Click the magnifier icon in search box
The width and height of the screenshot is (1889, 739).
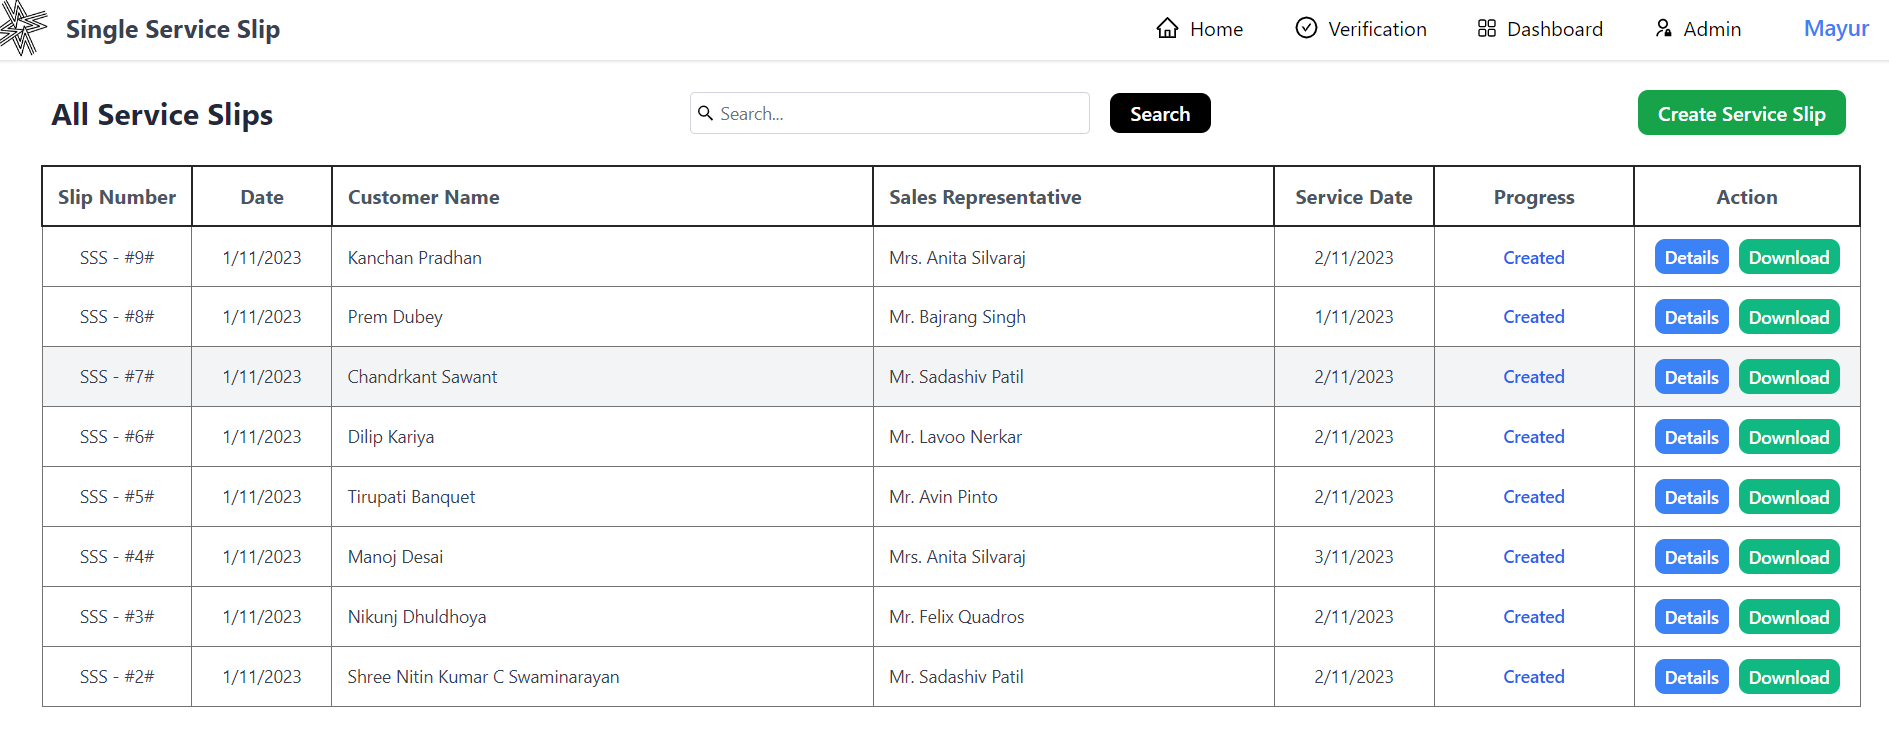click(x=706, y=113)
